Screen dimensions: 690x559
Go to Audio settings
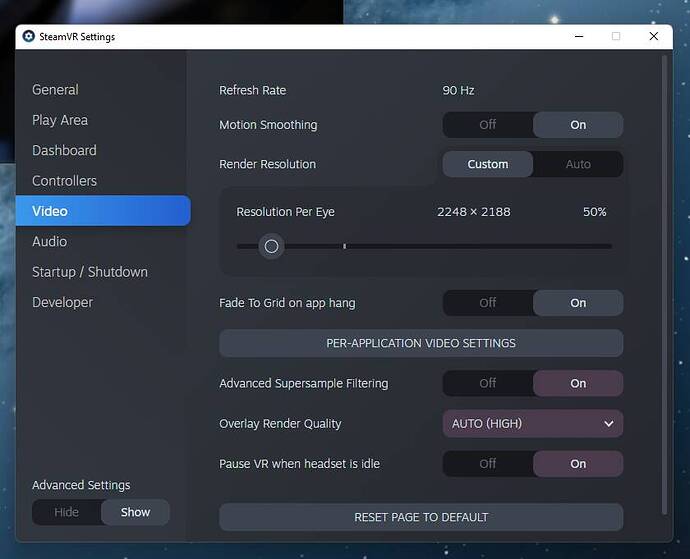tap(50, 242)
